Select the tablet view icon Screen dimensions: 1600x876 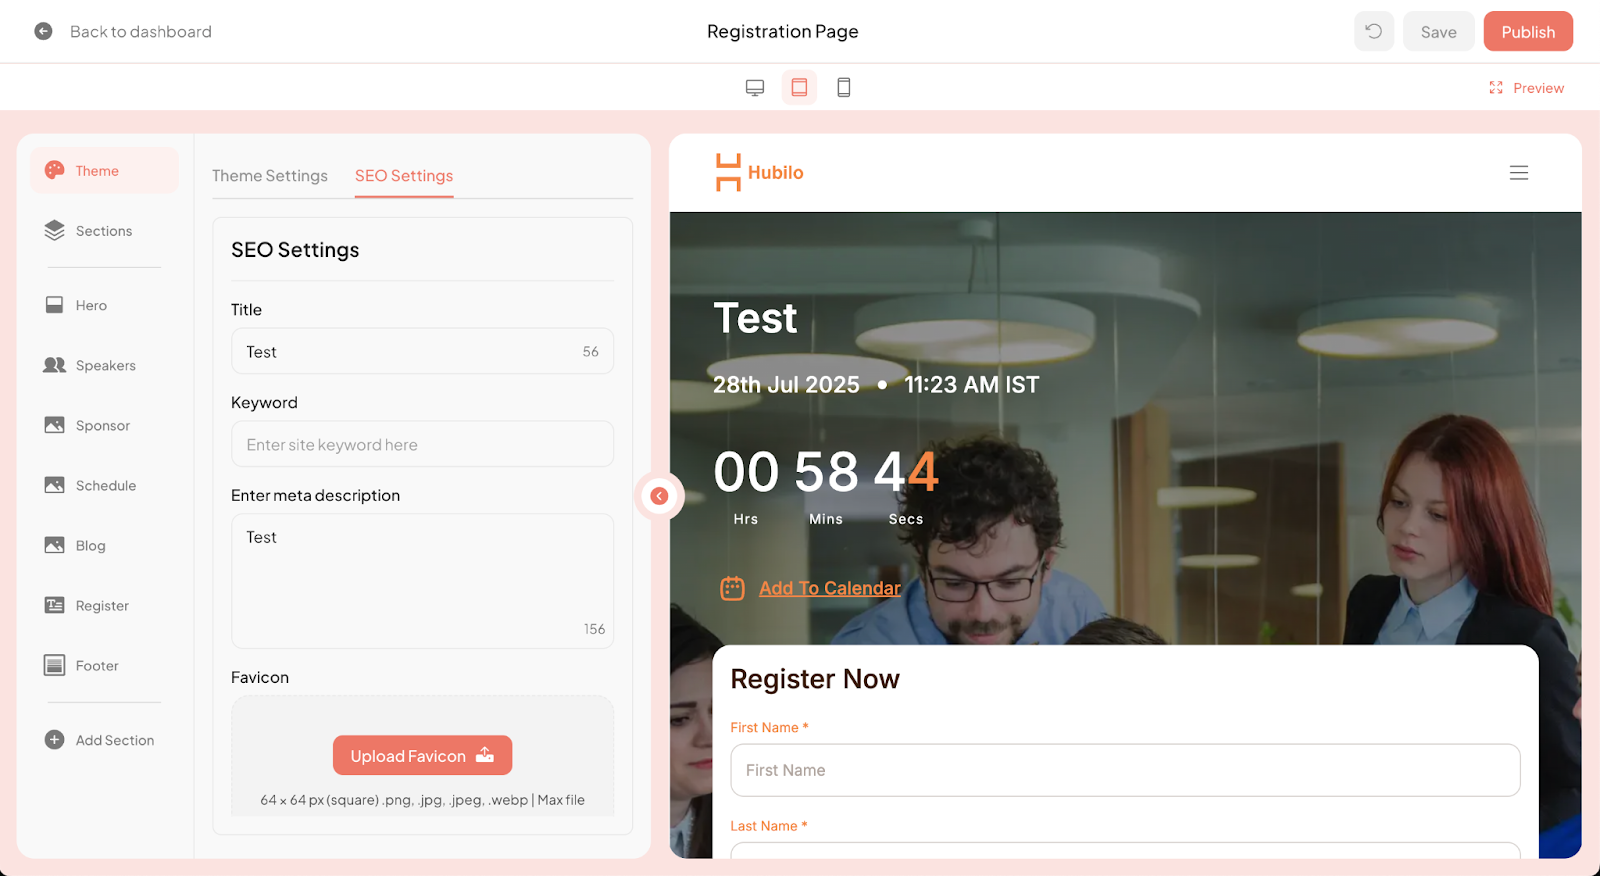(x=799, y=88)
